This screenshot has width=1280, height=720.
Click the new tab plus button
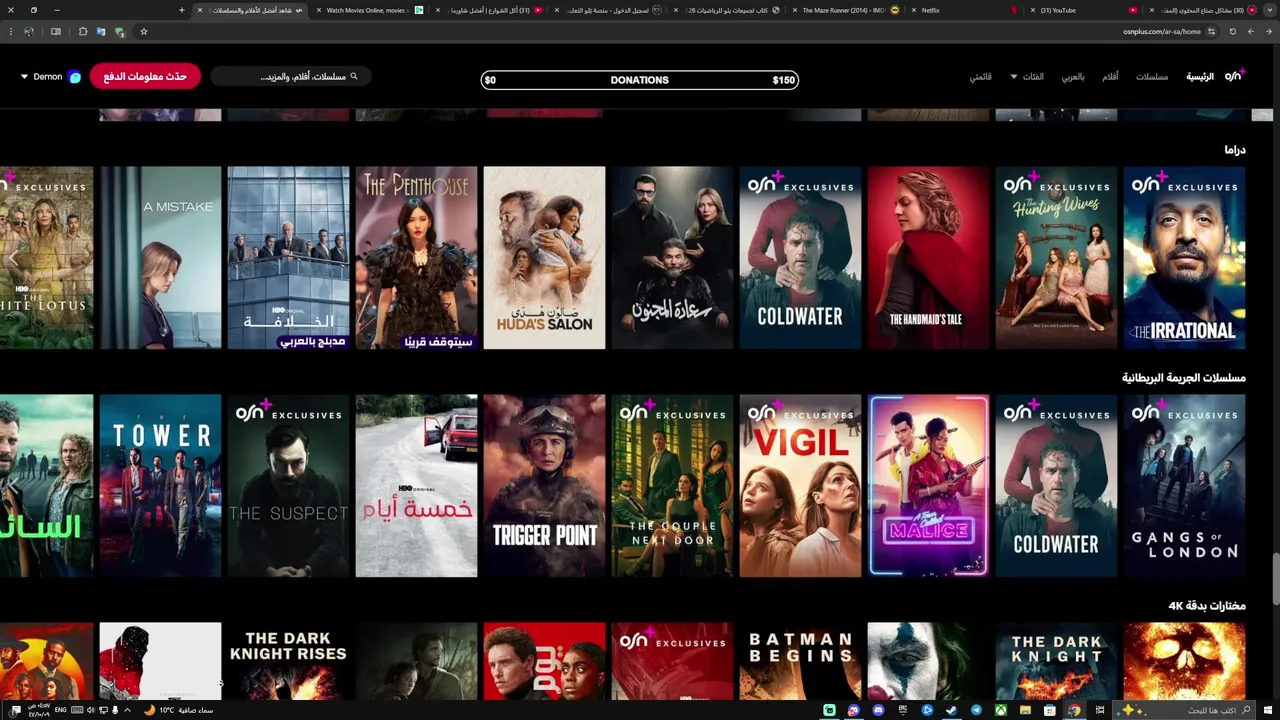pos(181,10)
